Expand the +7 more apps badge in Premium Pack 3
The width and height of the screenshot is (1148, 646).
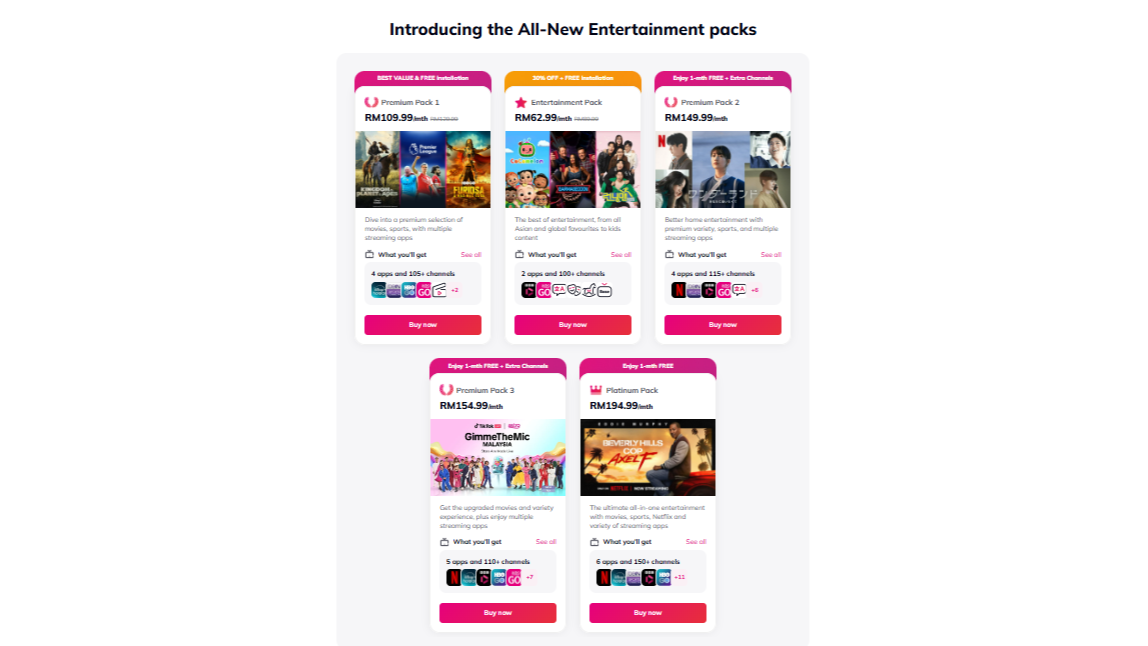[530, 577]
